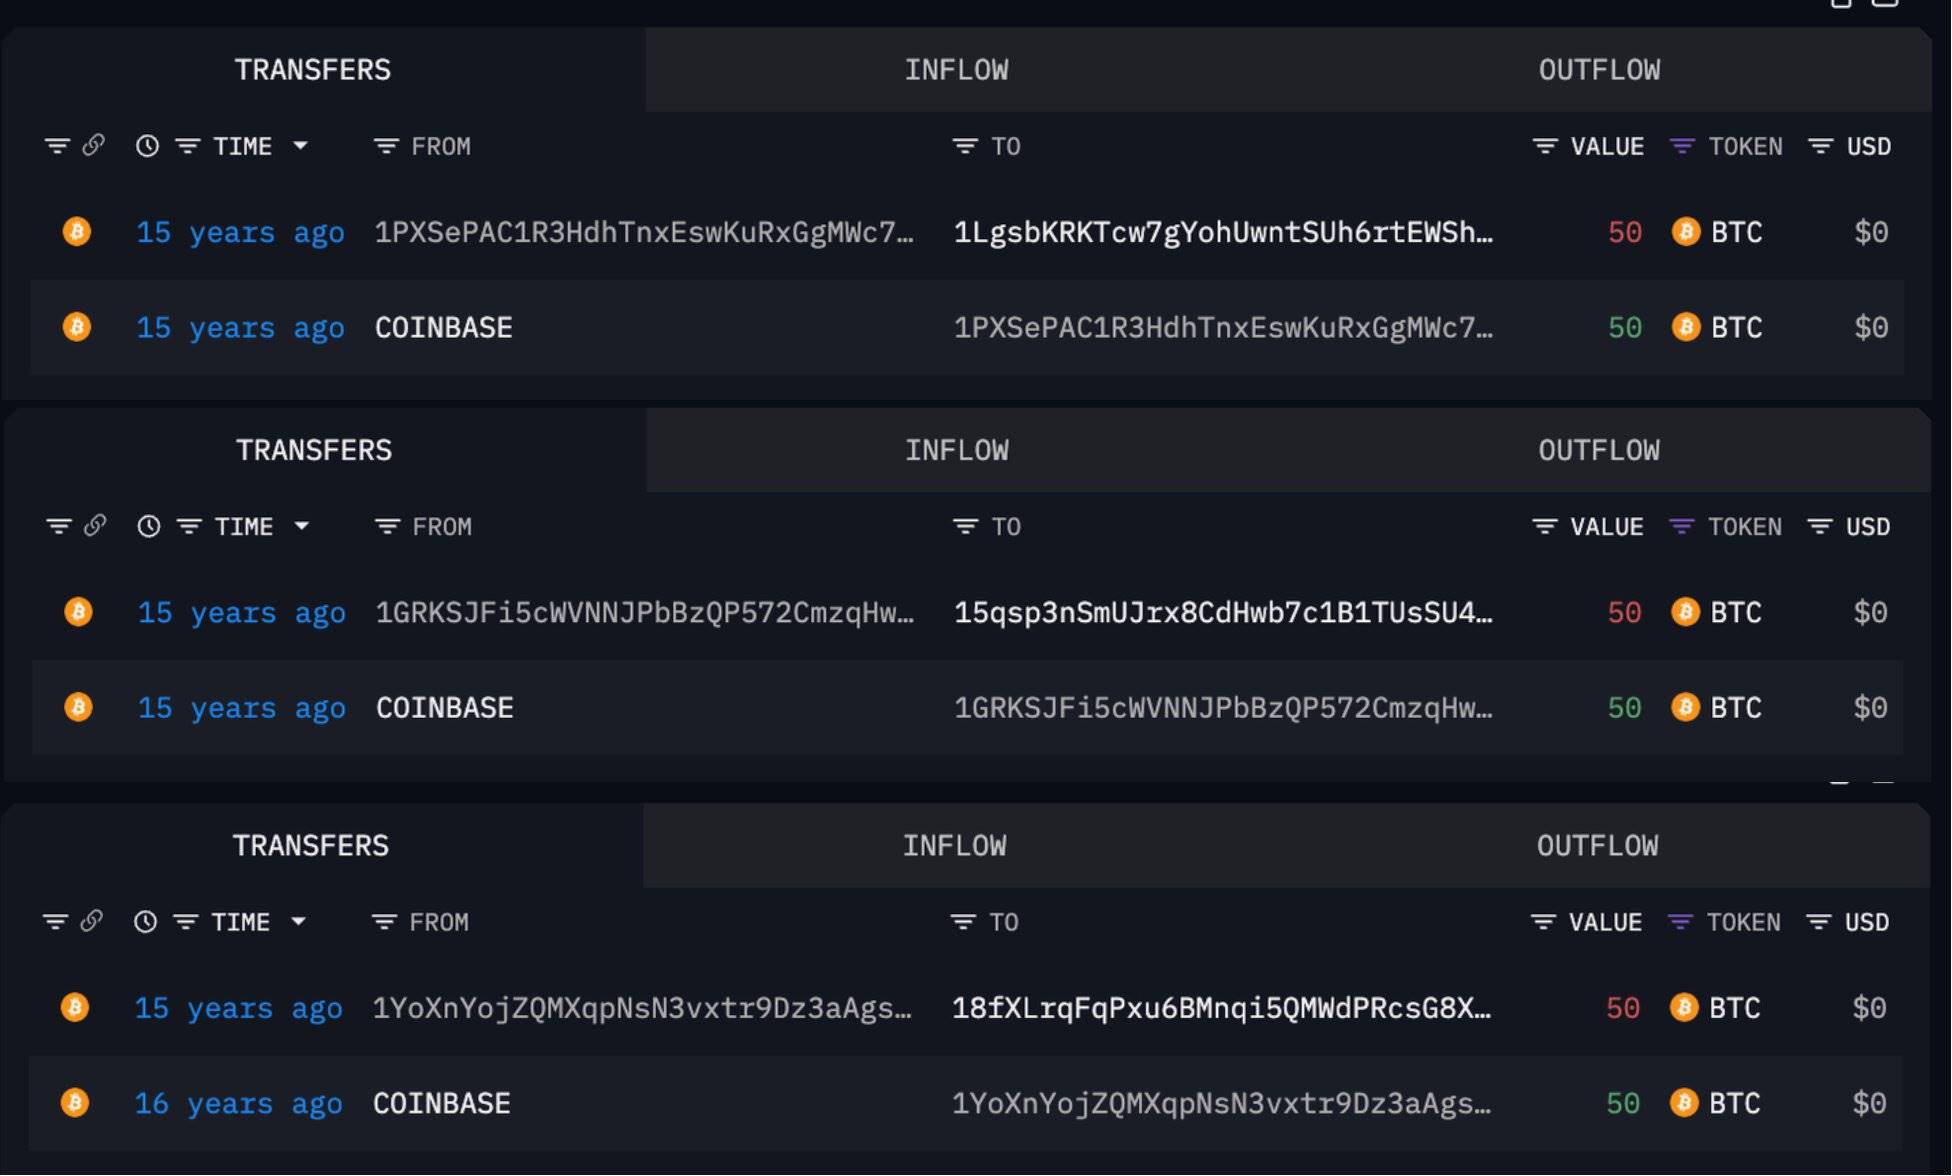Click the purple TOKEN filter icon in the top table
Image resolution: width=1952 pixels, height=1176 pixels.
tap(1682, 146)
